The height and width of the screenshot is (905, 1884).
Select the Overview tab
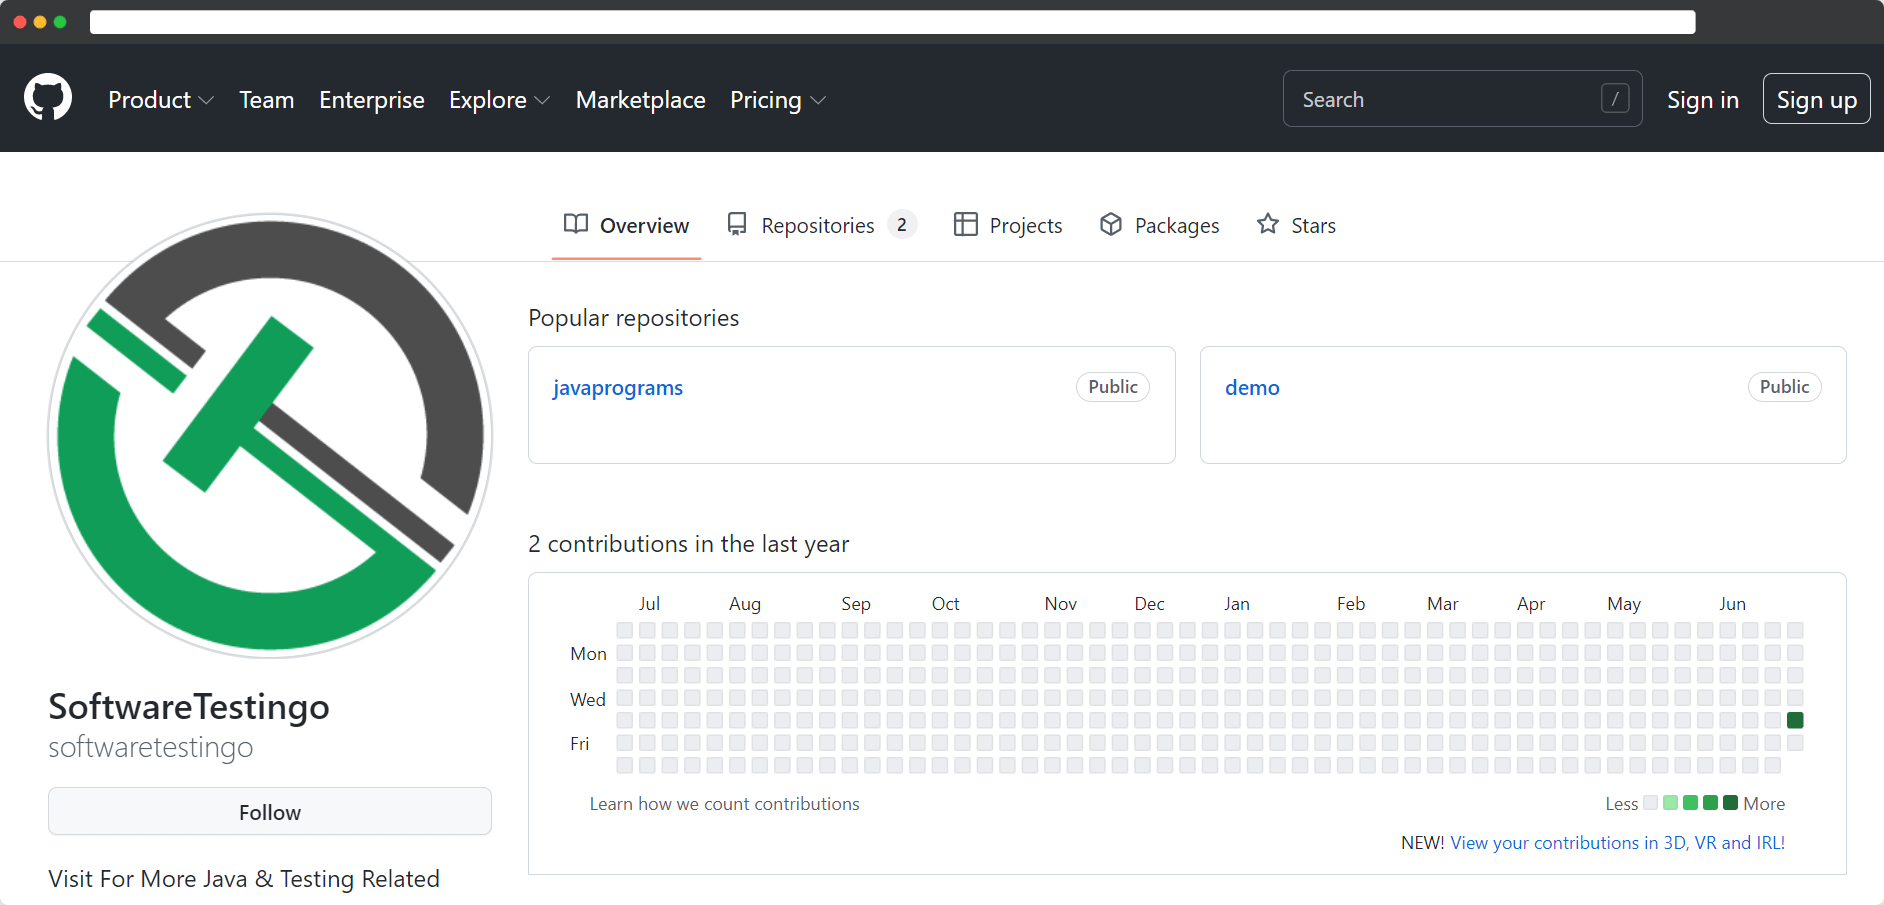coord(626,225)
